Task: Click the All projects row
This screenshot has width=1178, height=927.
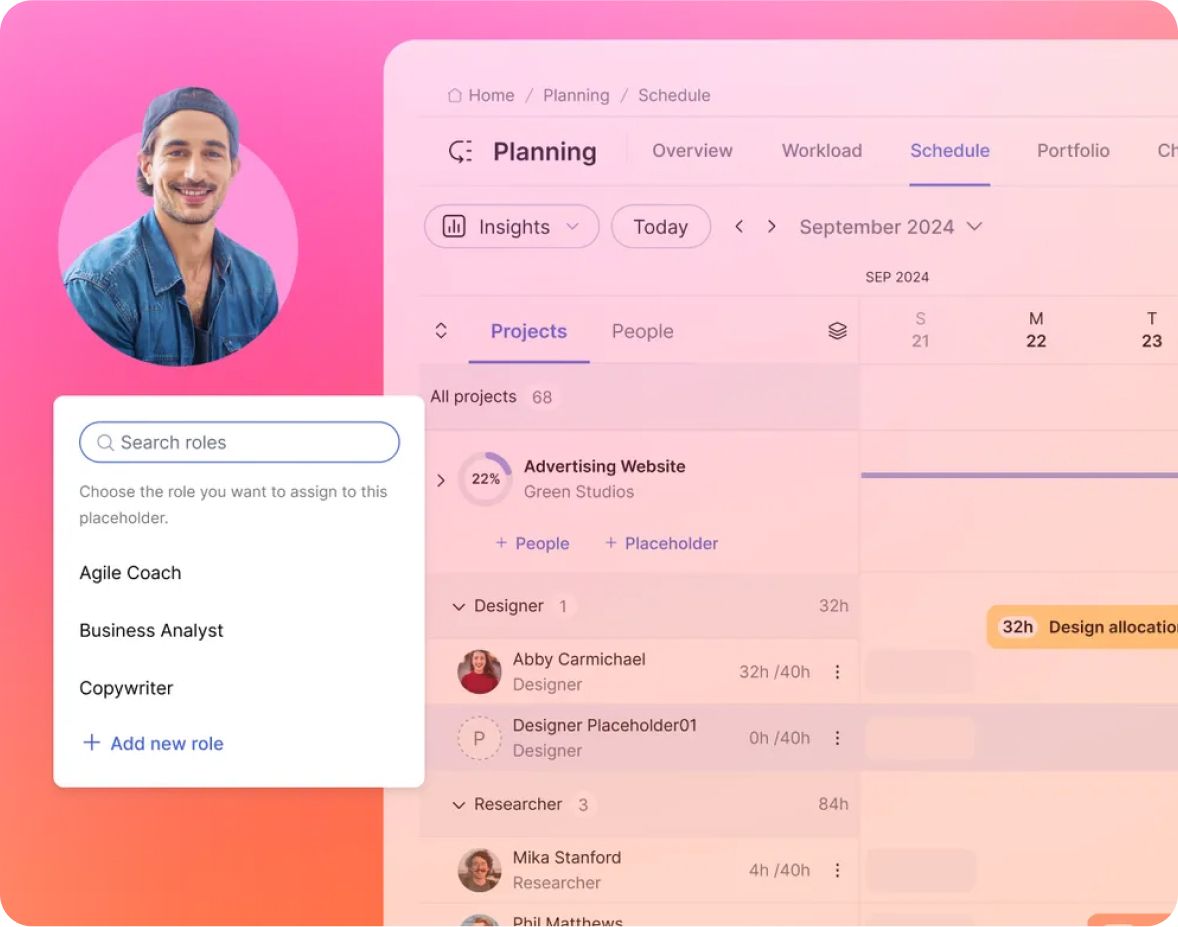Action: coord(639,397)
